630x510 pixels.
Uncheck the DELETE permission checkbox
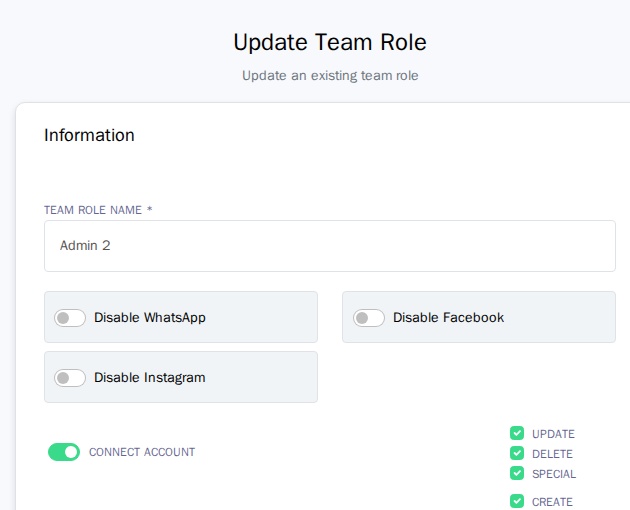tap(517, 453)
